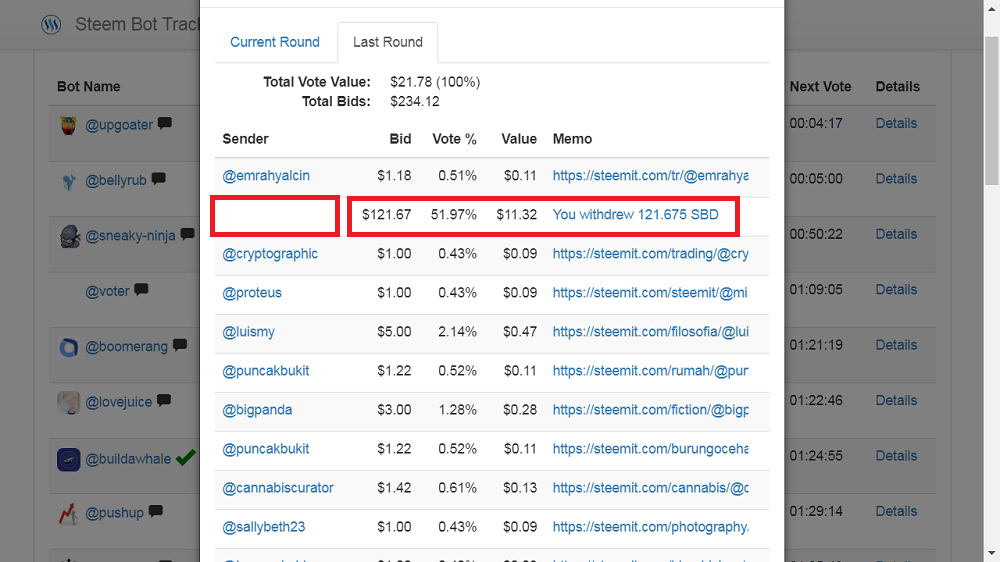The image size is (1000, 562).
Task: Select the Last Round tab
Action: [388, 42]
